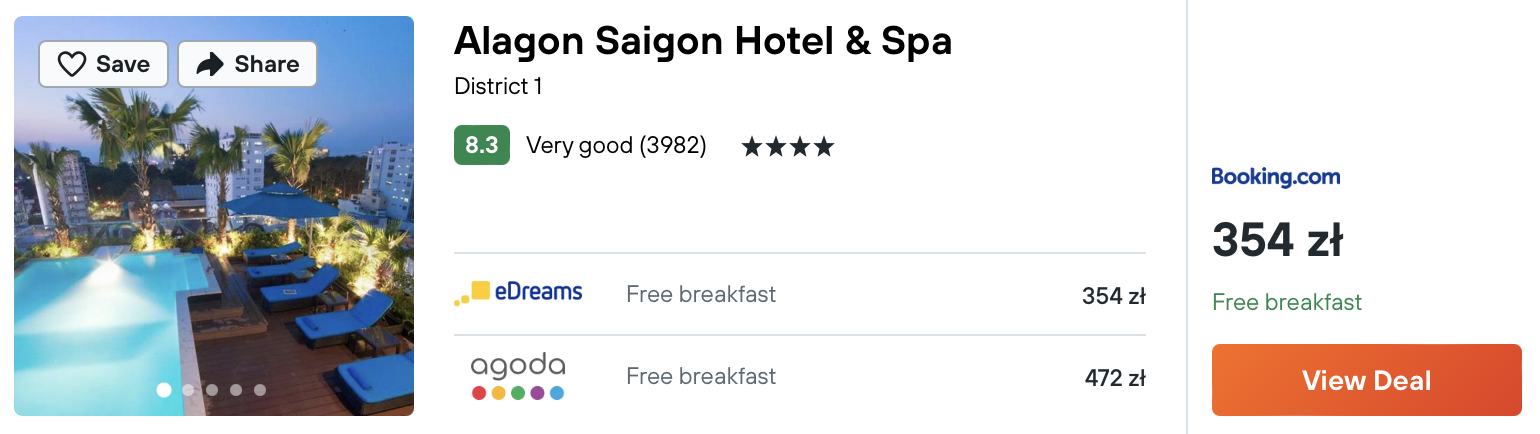
Task: Click the agoda 472 zł price
Action: (1115, 378)
